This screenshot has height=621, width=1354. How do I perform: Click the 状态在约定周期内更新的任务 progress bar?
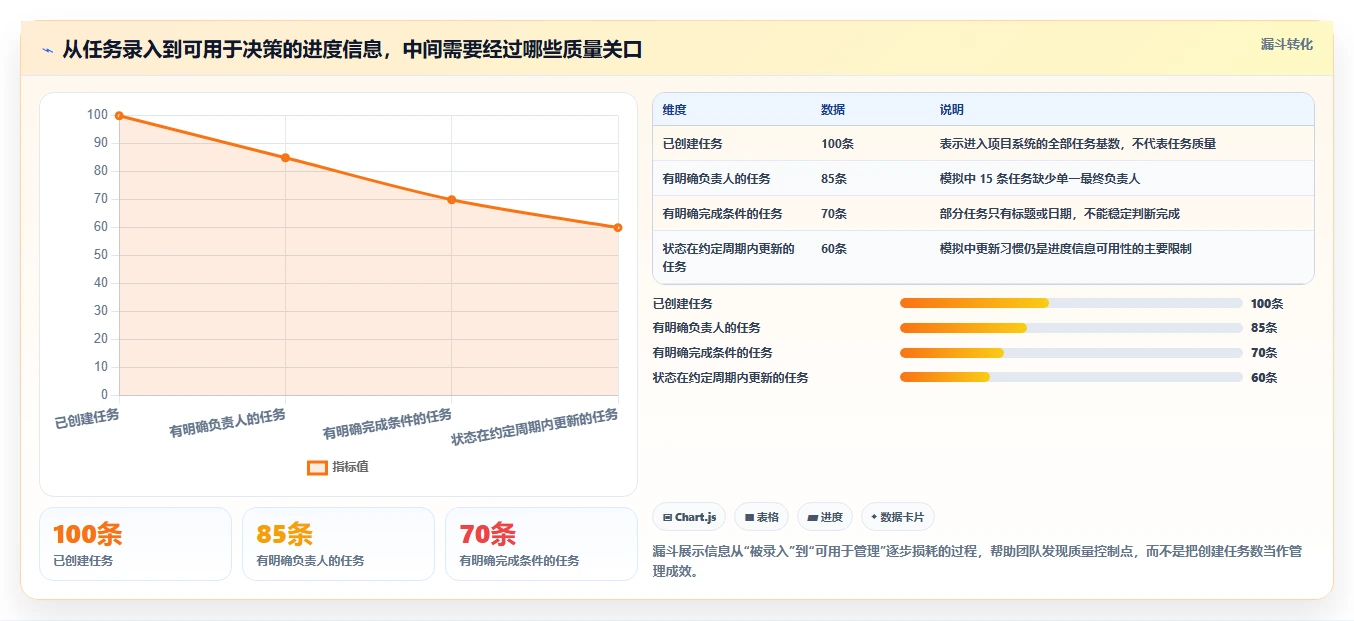[x=1071, y=378]
